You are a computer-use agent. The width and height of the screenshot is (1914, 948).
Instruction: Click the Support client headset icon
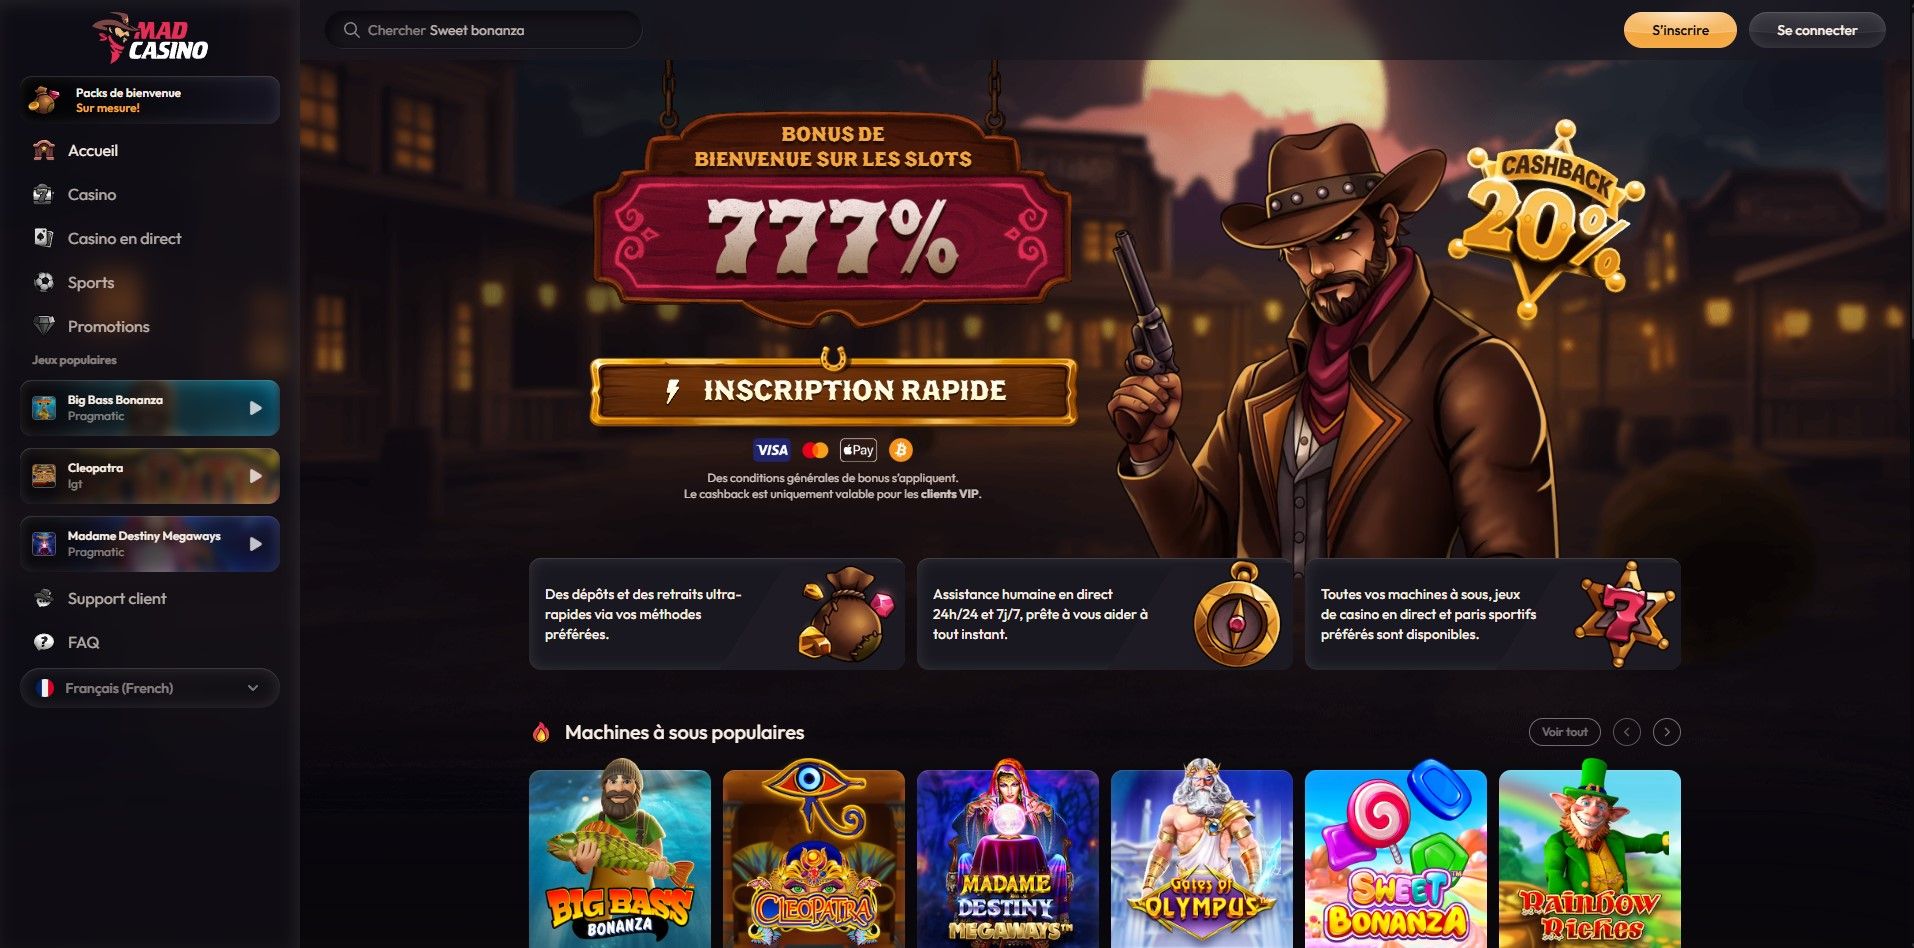(44, 598)
